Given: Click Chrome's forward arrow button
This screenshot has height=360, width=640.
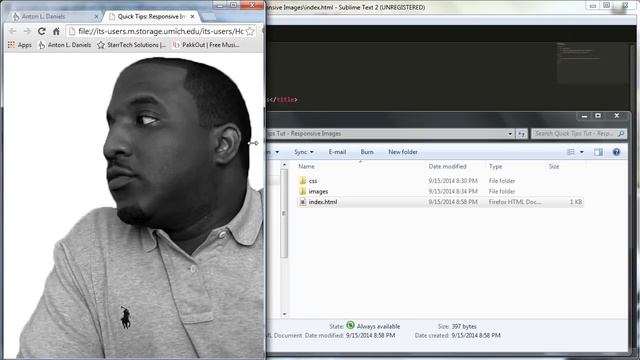Looking at the screenshot, I should (27, 31).
